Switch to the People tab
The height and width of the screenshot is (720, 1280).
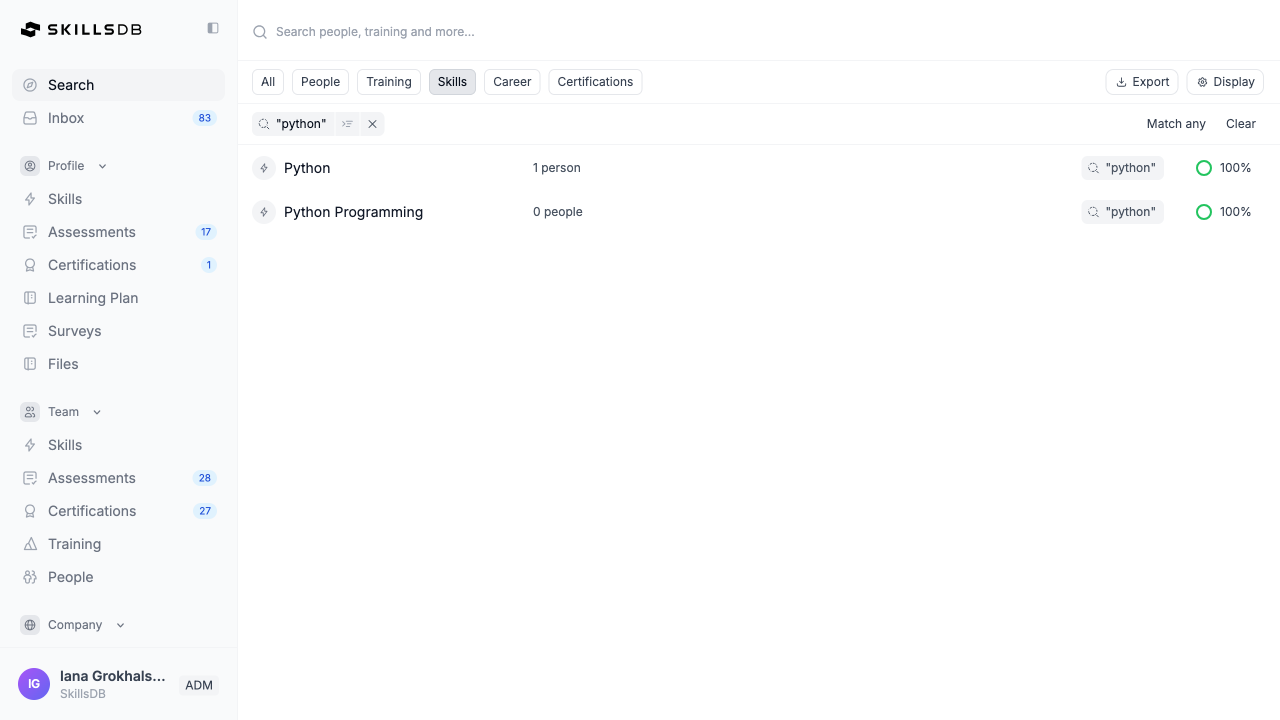tap(320, 82)
